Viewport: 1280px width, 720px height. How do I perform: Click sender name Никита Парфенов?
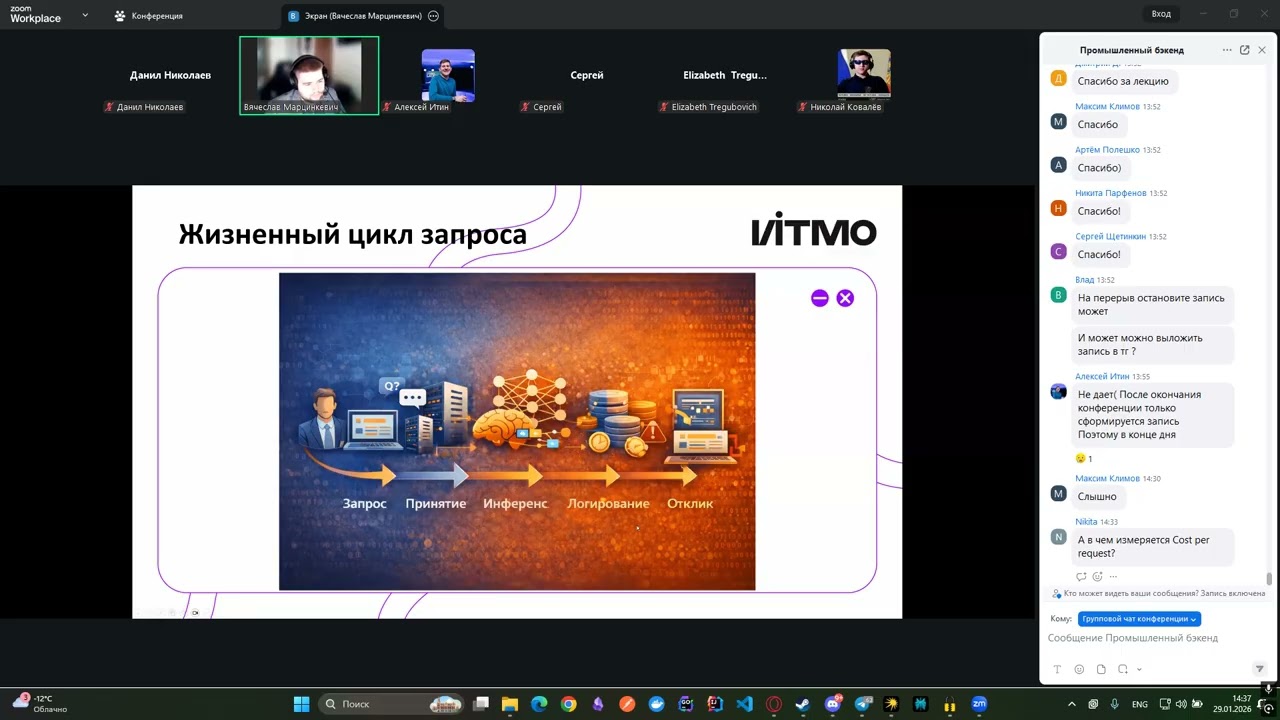click(1111, 193)
